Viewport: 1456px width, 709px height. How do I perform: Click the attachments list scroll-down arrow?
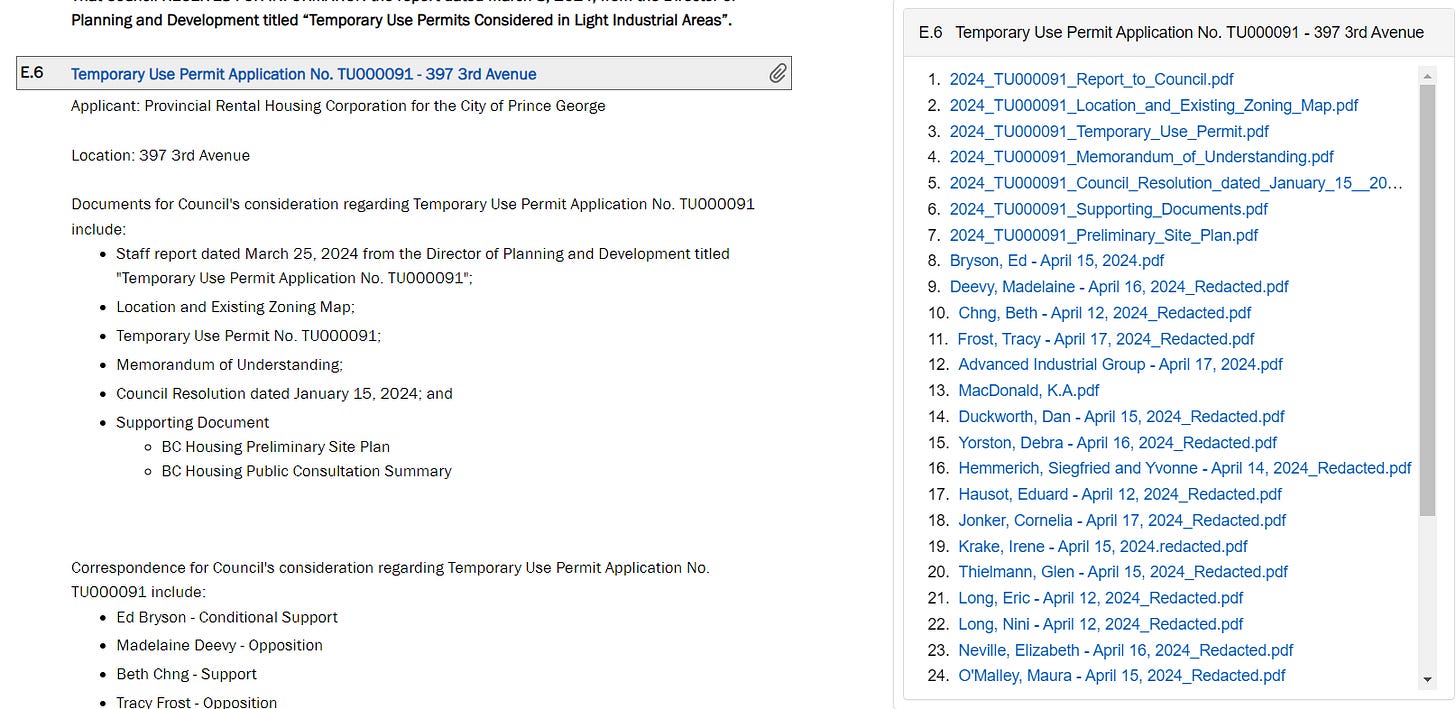(x=1428, y=680)
